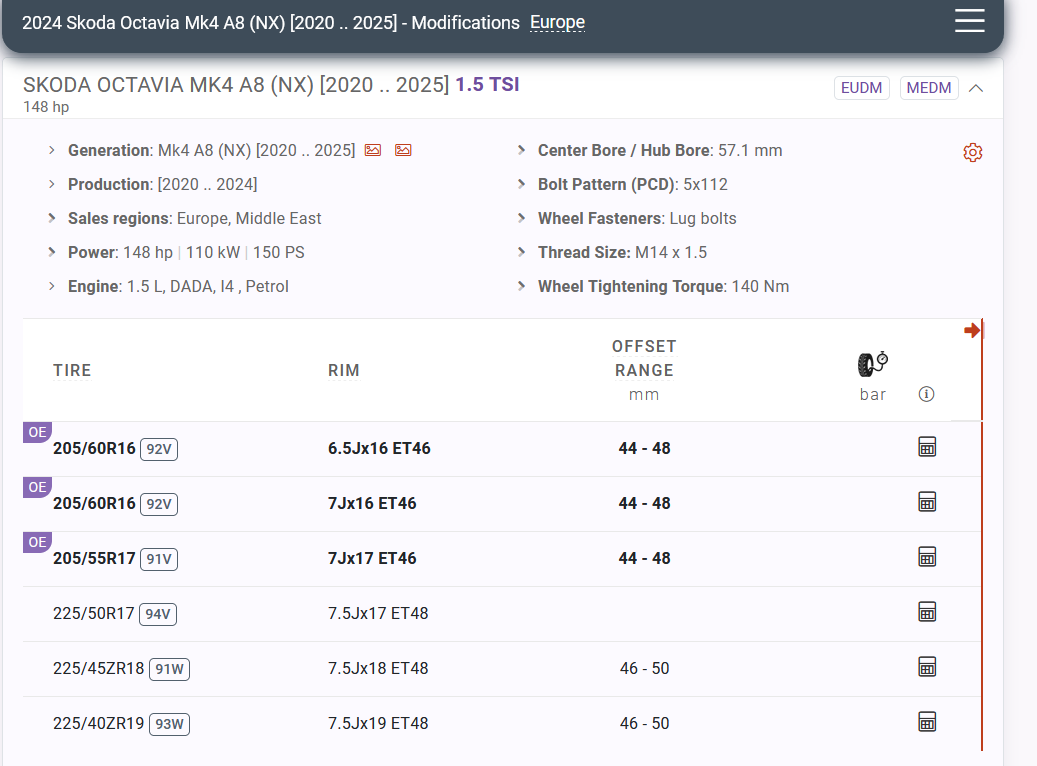Select tire size 225/50R17
This screenshot has width=1037, height=766.
point(94,613)
